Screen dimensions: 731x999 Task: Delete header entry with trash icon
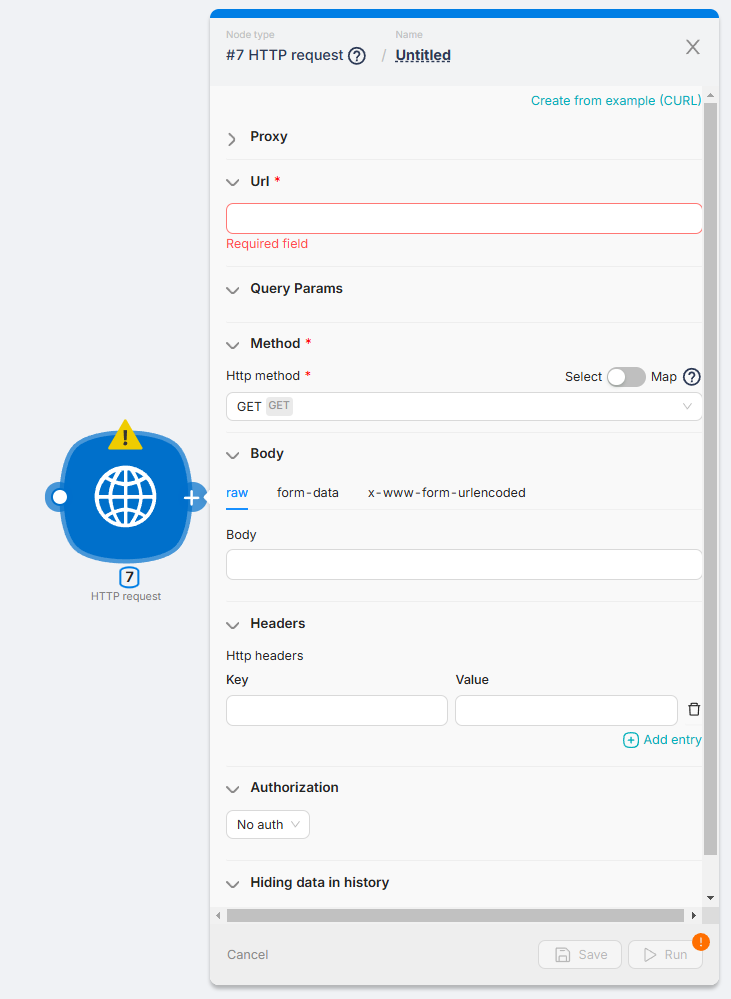point(694,710)
